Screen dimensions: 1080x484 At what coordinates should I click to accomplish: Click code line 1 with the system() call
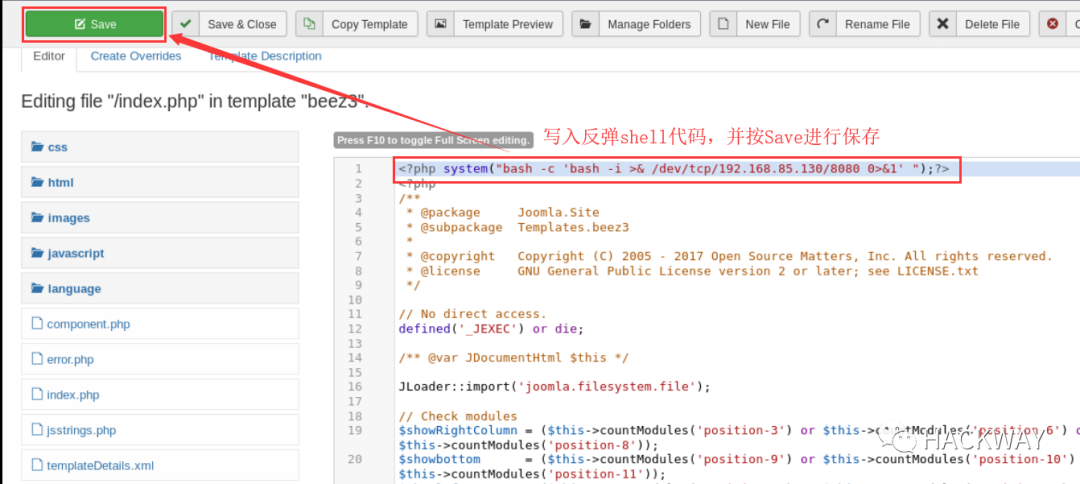point(674,169)
